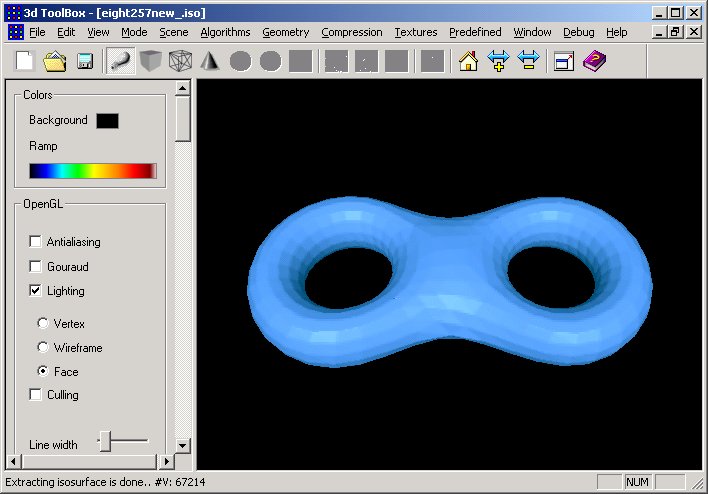Image resolution: width=708 pixels, height=494 pixels.
Task: Open the Textures menu
Action: [x=415, y=32]
